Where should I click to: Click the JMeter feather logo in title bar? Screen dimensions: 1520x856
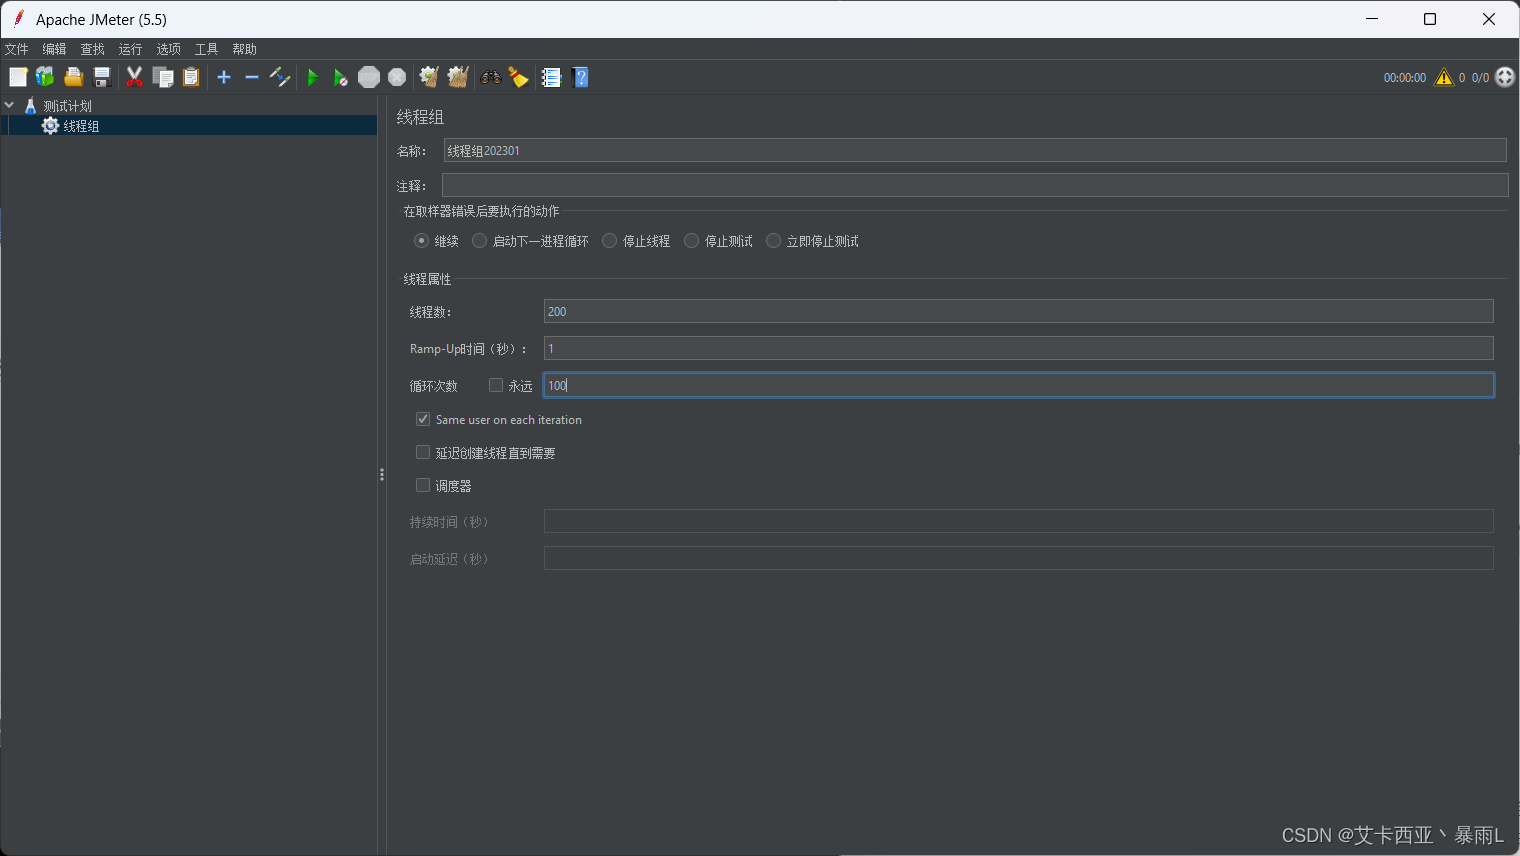(18, 19)
